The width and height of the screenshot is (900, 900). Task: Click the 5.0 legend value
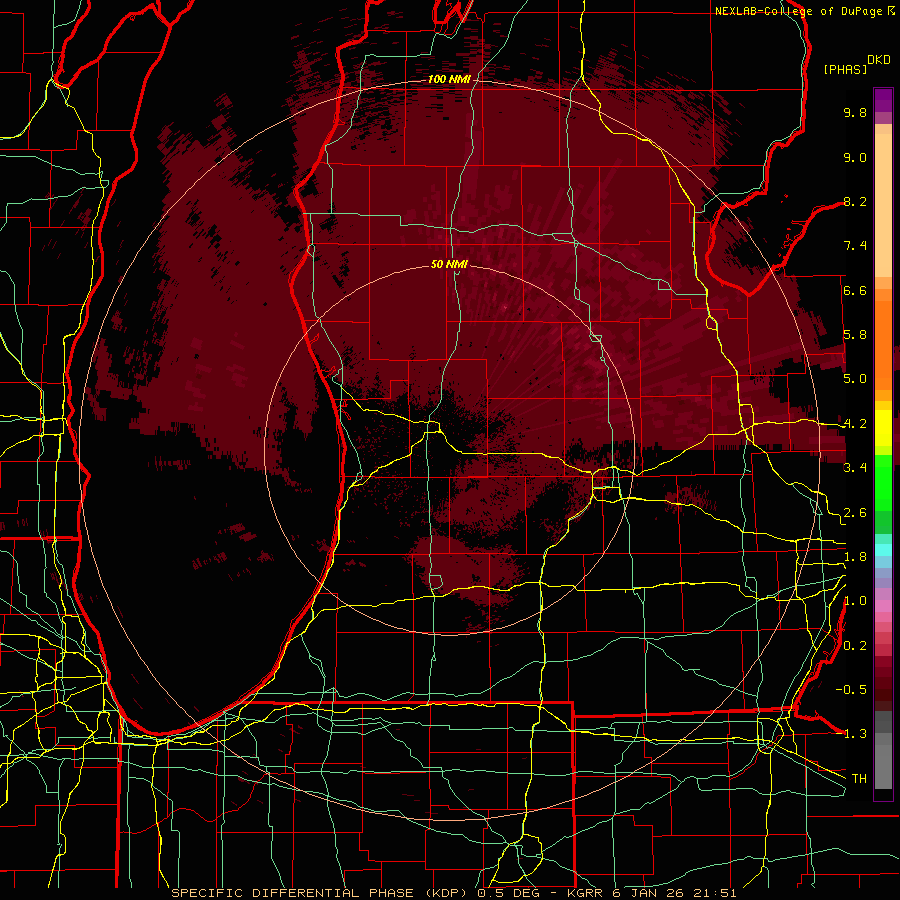pyautogui.click(x=855, y=379)
